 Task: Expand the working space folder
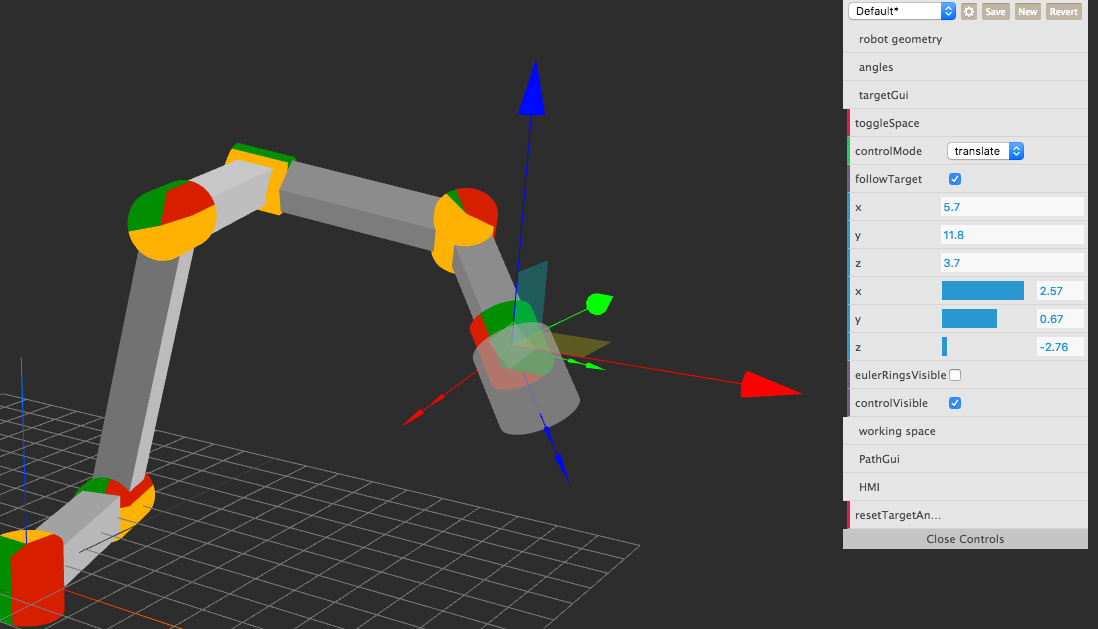(965, 431)
